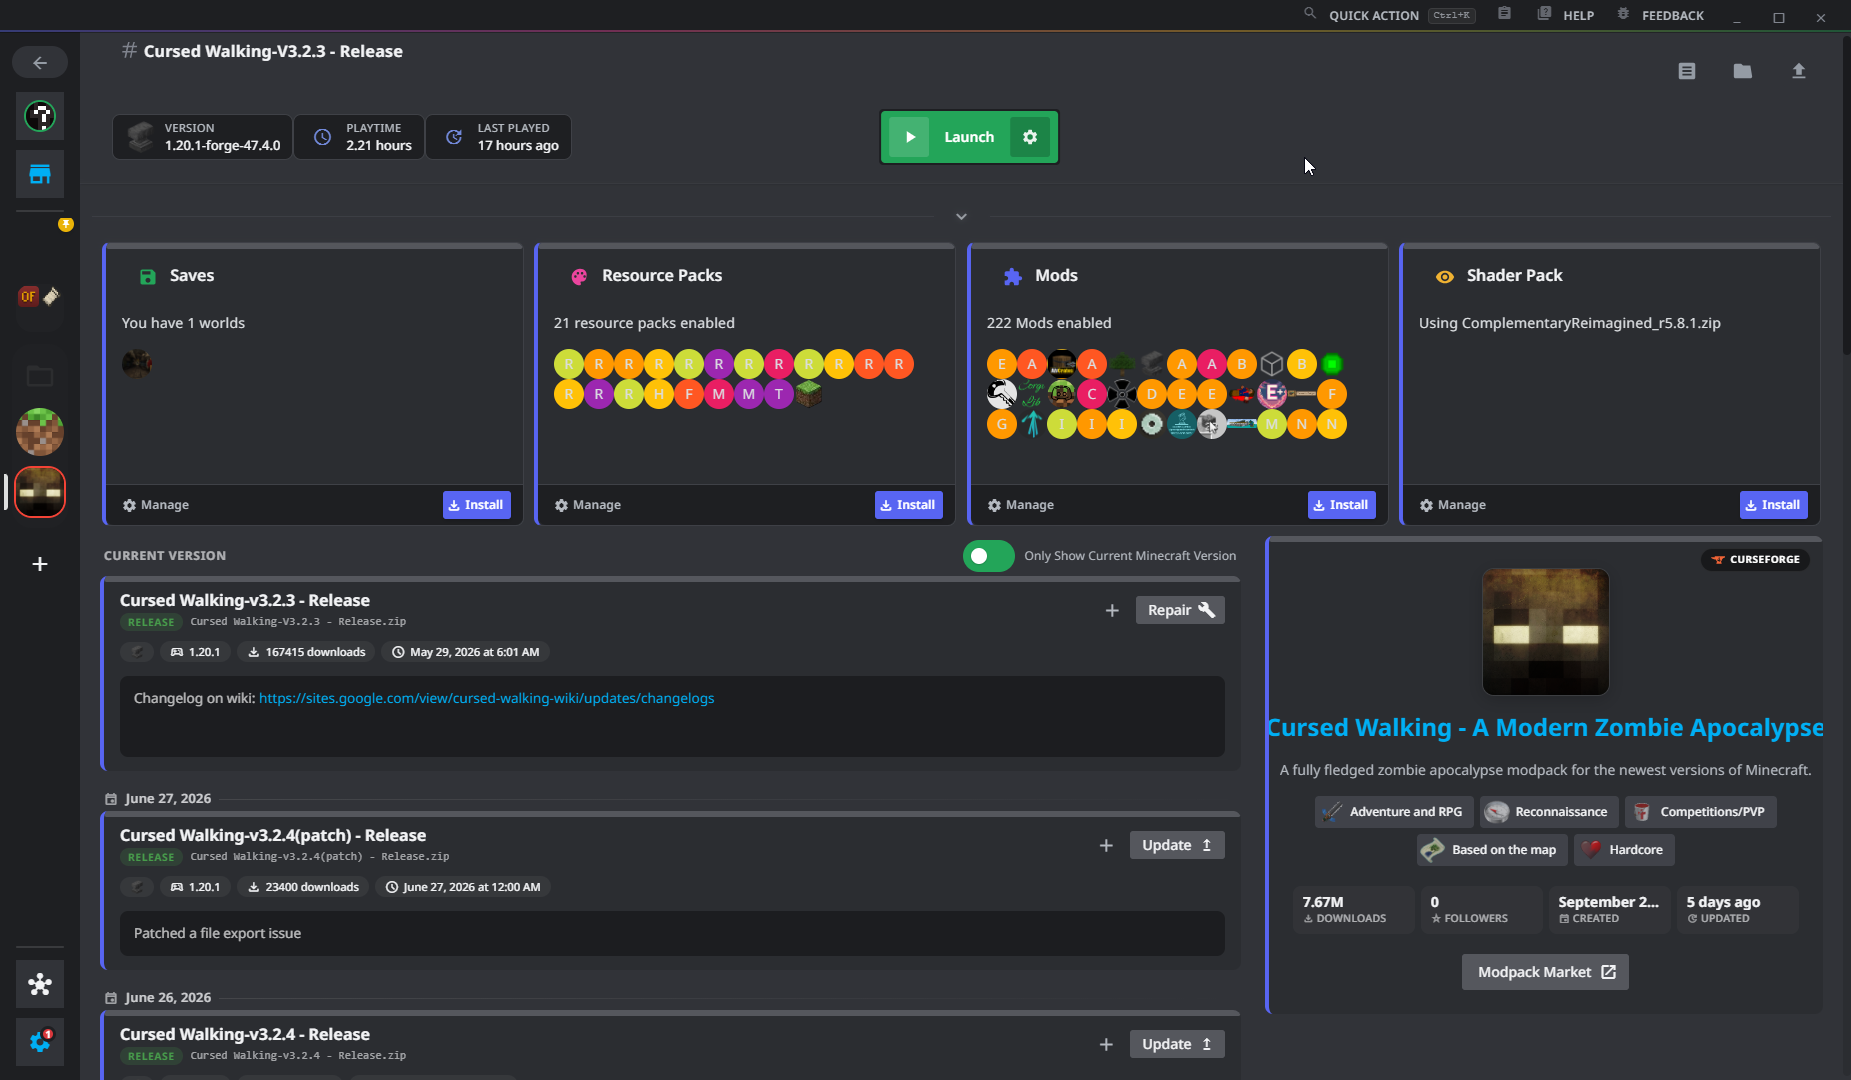Click the green glowing mod icon
The height and width of the screenshot is (1080, 1851).
coord(1332,364)
